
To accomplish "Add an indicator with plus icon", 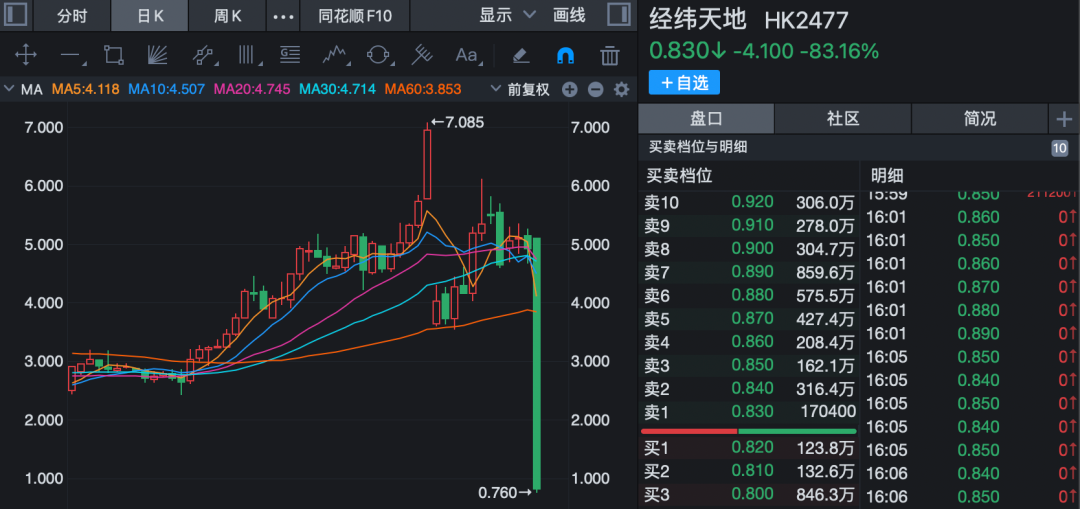I will click(x=569, y=90).
